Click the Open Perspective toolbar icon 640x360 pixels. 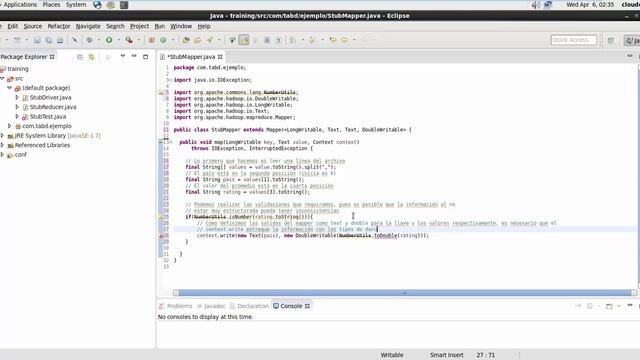pyautogui.click(x=611, y=40)
